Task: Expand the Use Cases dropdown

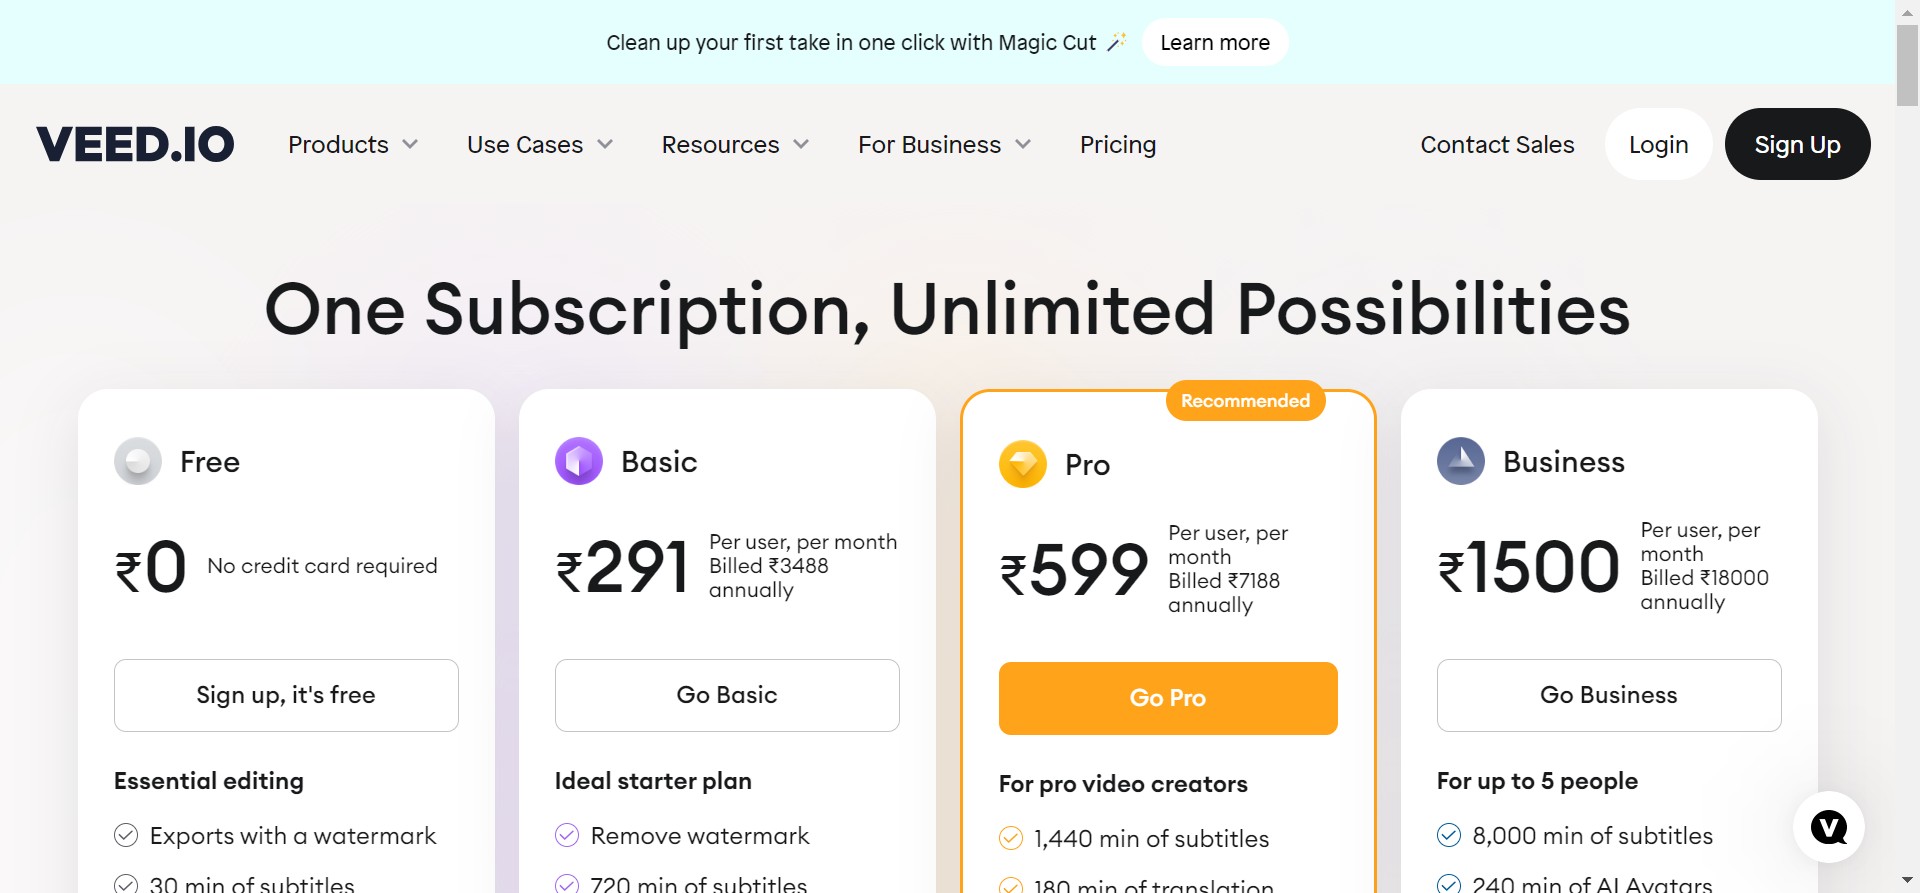Action: 540,145
